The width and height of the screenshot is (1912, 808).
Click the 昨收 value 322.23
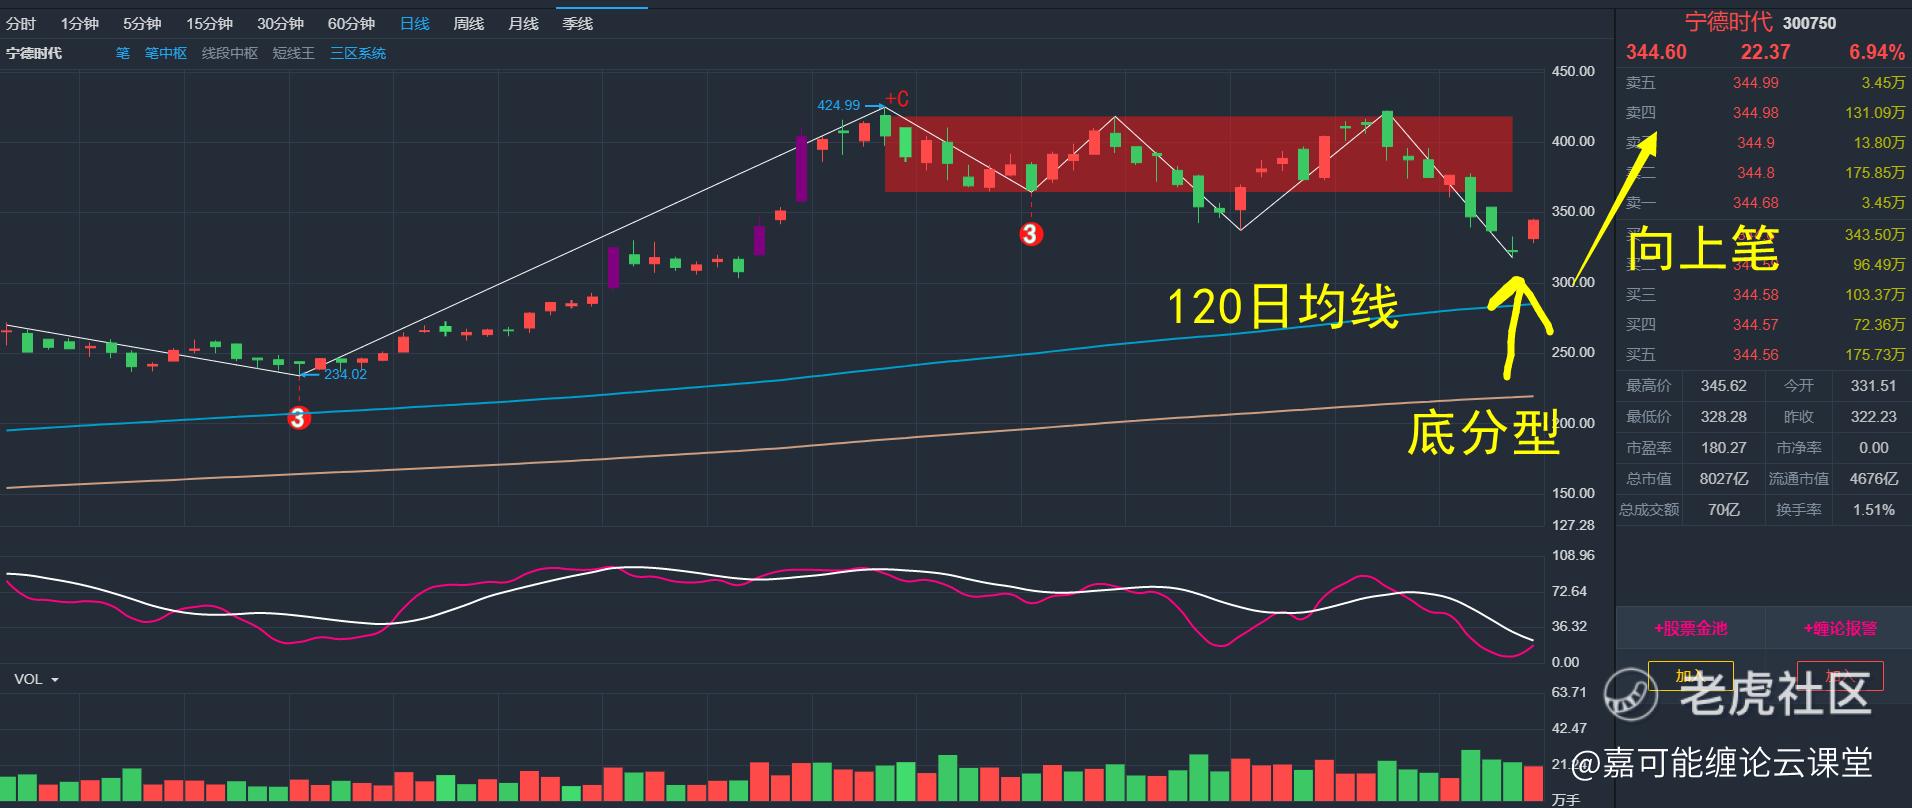point(1873,417)
